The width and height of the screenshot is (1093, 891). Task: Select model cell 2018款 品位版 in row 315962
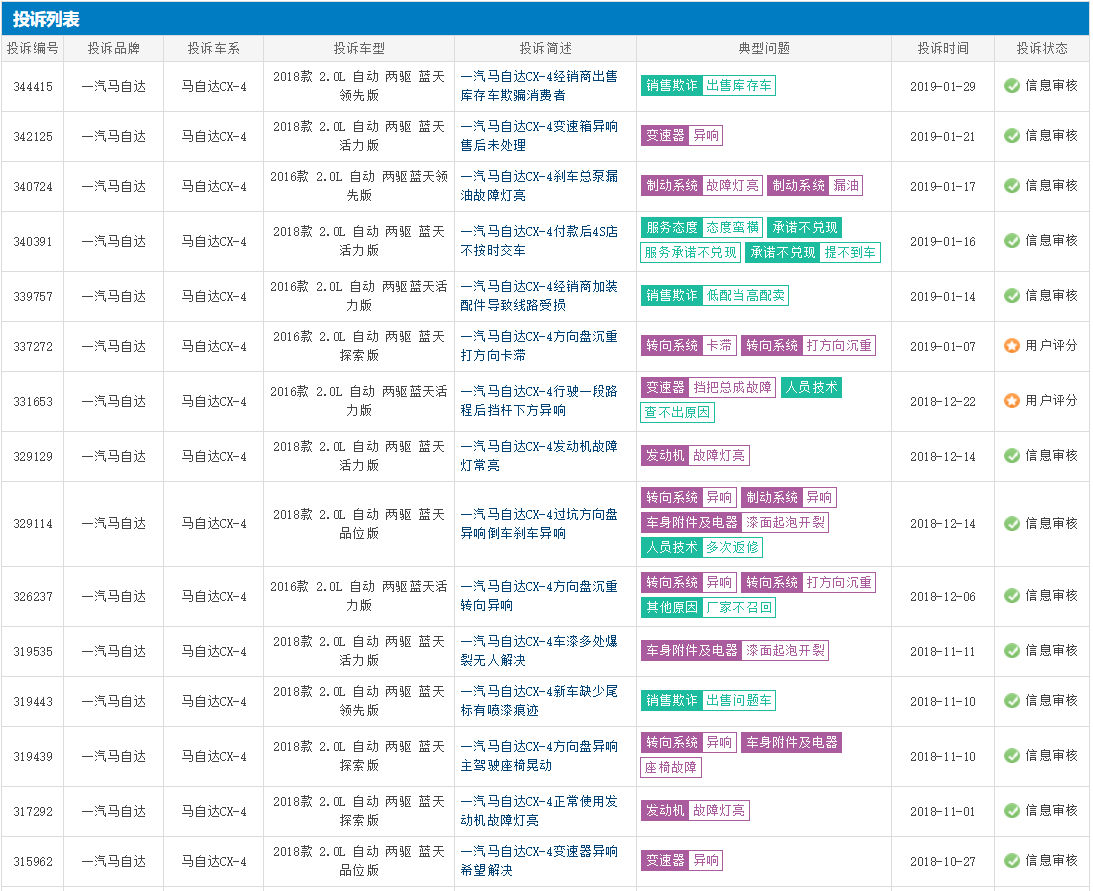359,862
